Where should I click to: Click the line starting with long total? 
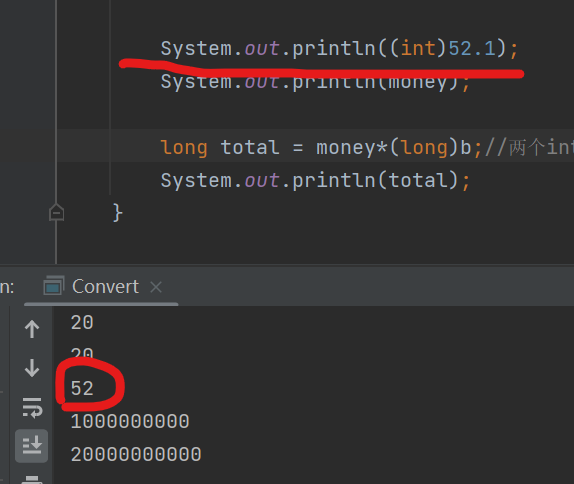(367, 148)
